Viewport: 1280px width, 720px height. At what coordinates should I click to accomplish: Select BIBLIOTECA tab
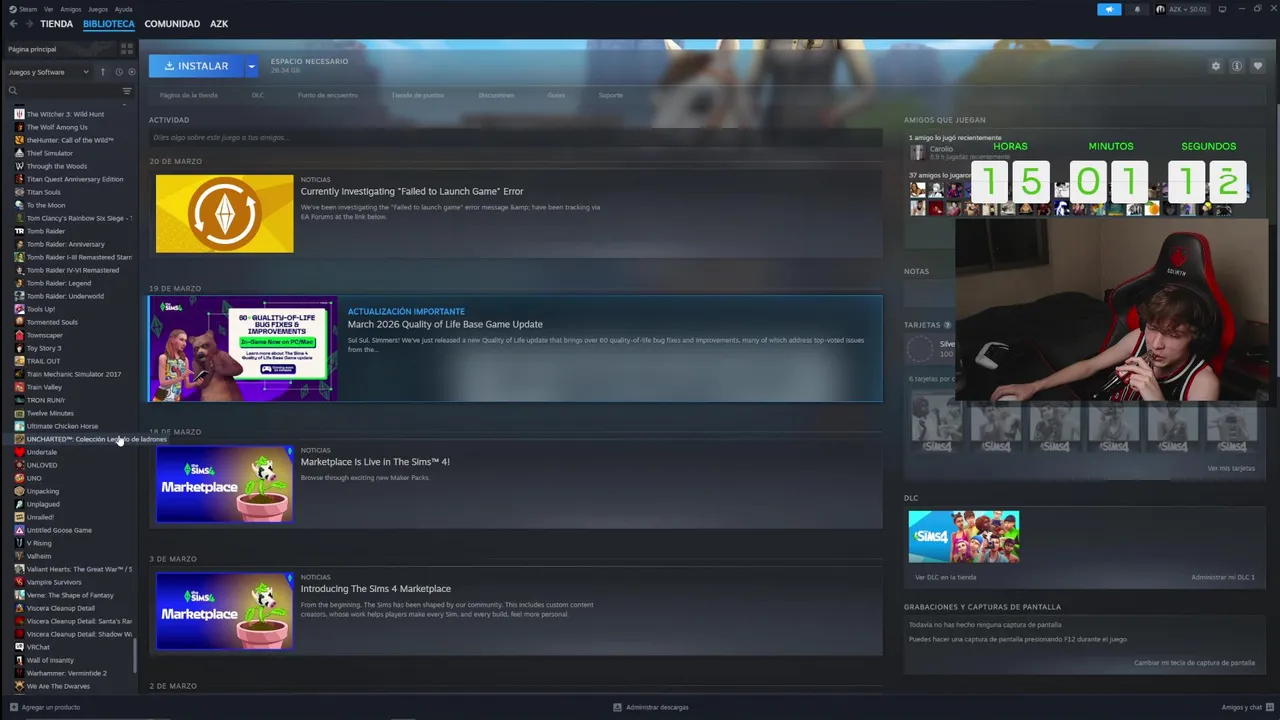point(108,23)
